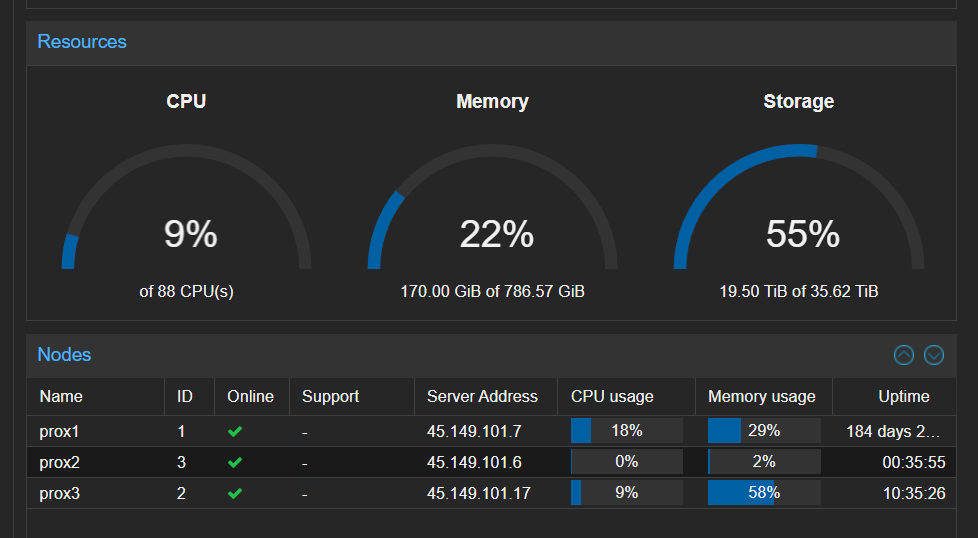Click the Memory gauge showing 22%
Image resolution: width=978 pixels, height=538 pixels.
493,207
